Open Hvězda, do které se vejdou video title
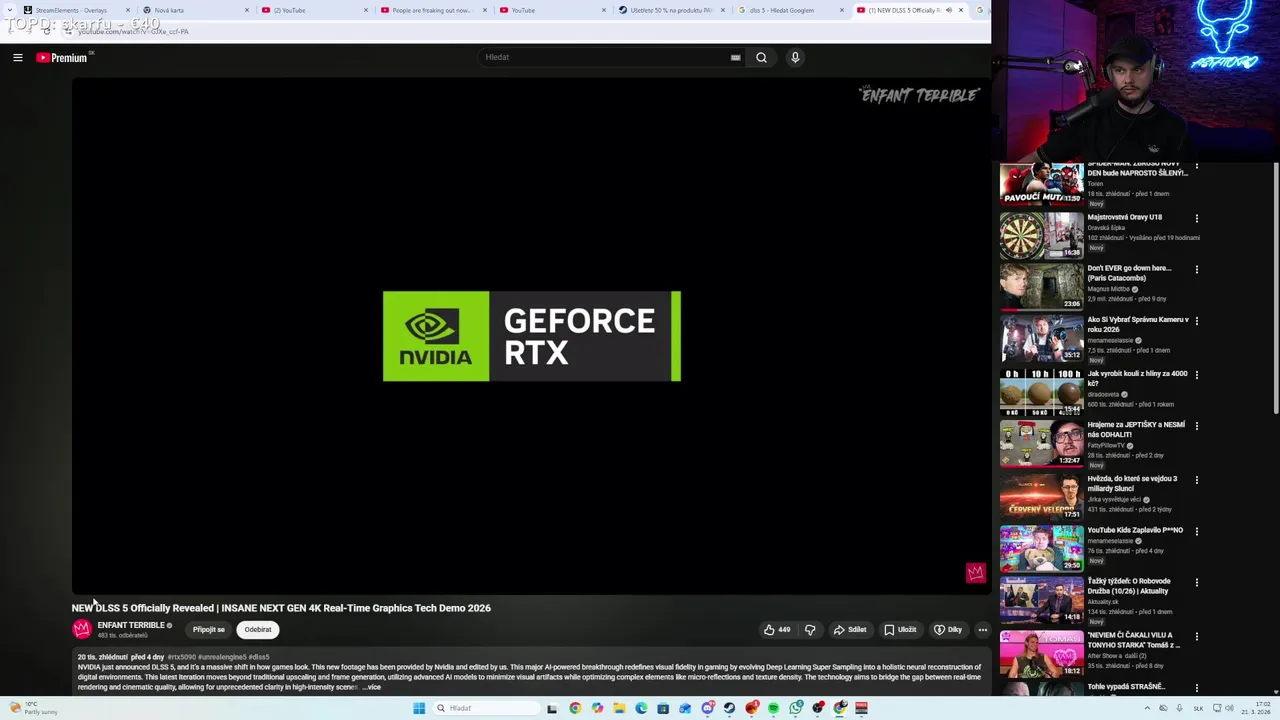 pos(1133,483)
